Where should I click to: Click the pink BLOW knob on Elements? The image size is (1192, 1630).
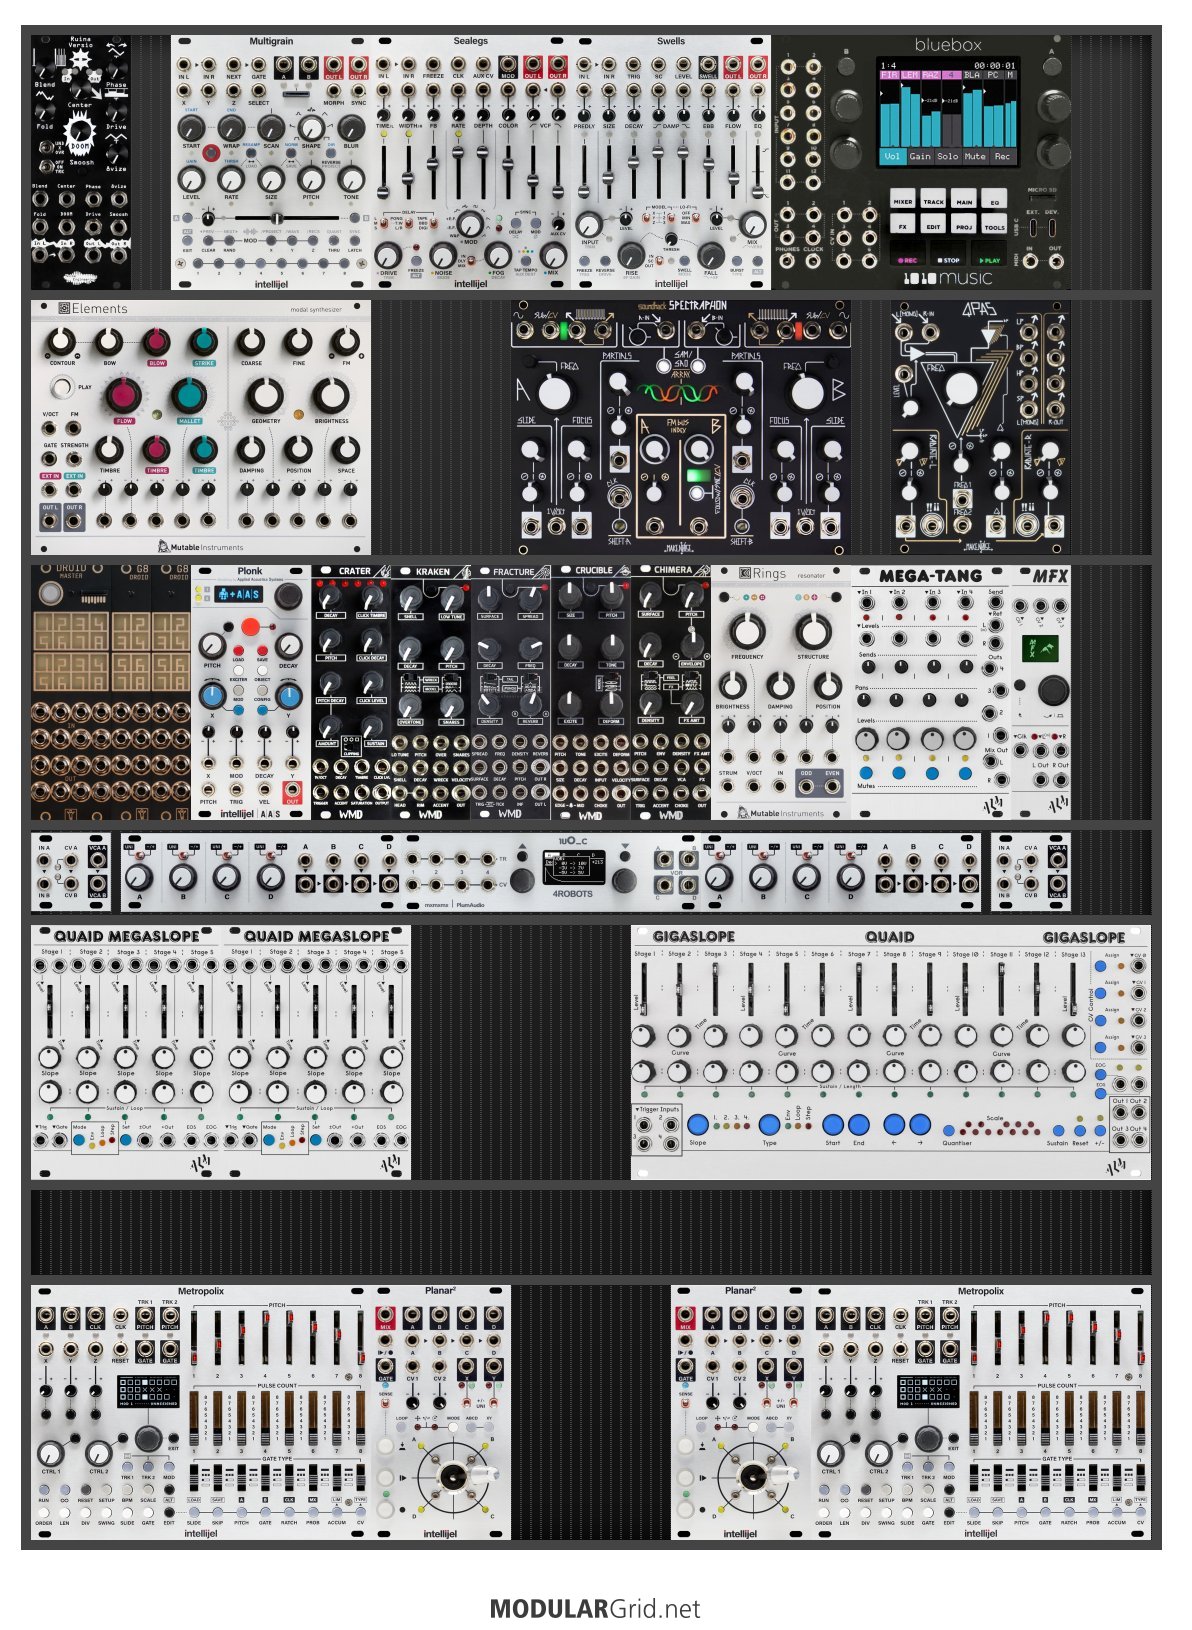click(155, 343)
